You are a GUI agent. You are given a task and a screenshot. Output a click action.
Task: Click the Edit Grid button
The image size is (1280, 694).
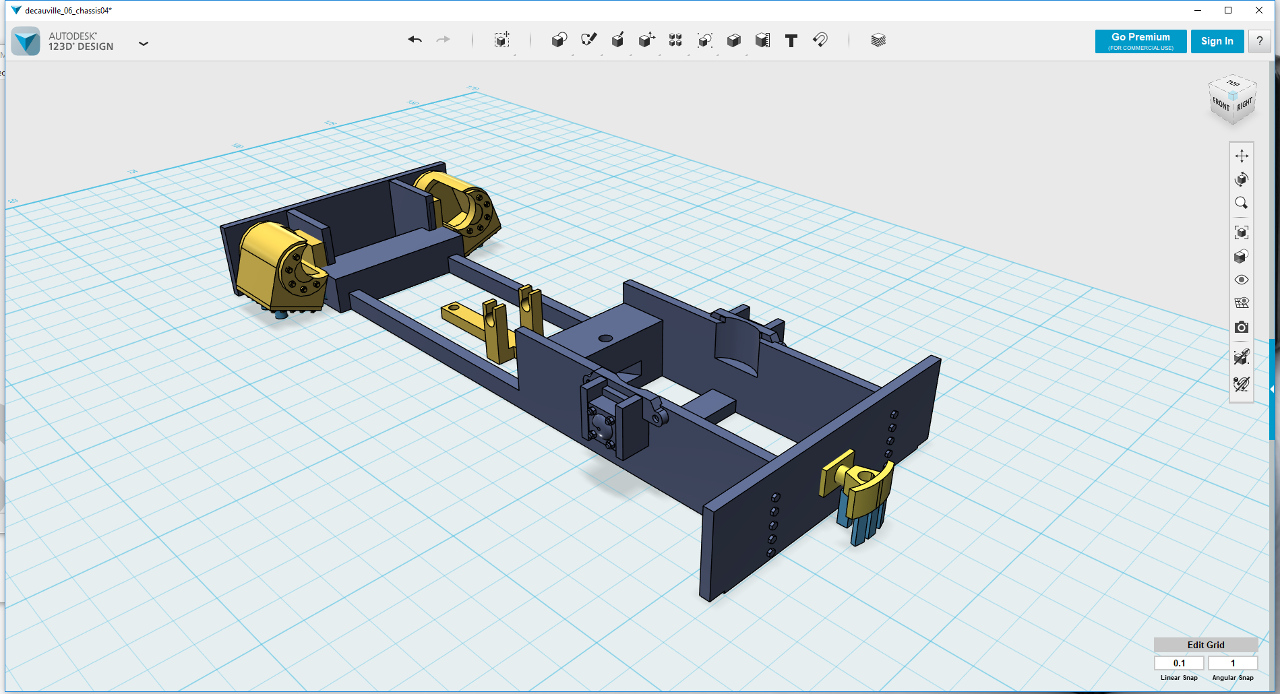1205,645
